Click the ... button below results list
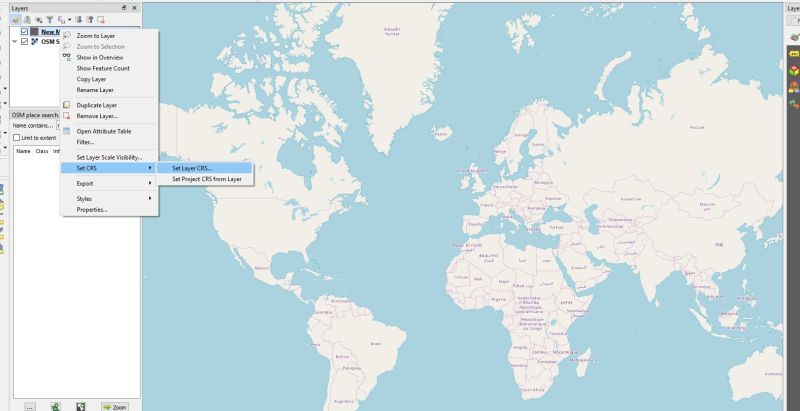The width and height of the screenshot is (800, 411). point(30,407)
